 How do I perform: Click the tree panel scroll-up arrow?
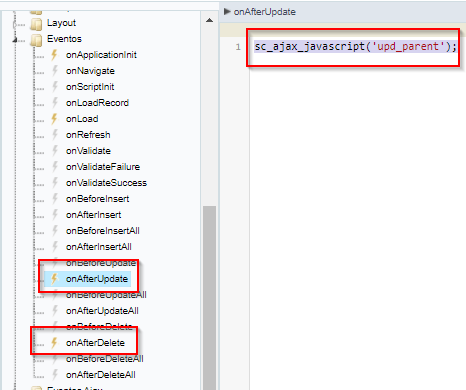[x=209, y=21]
